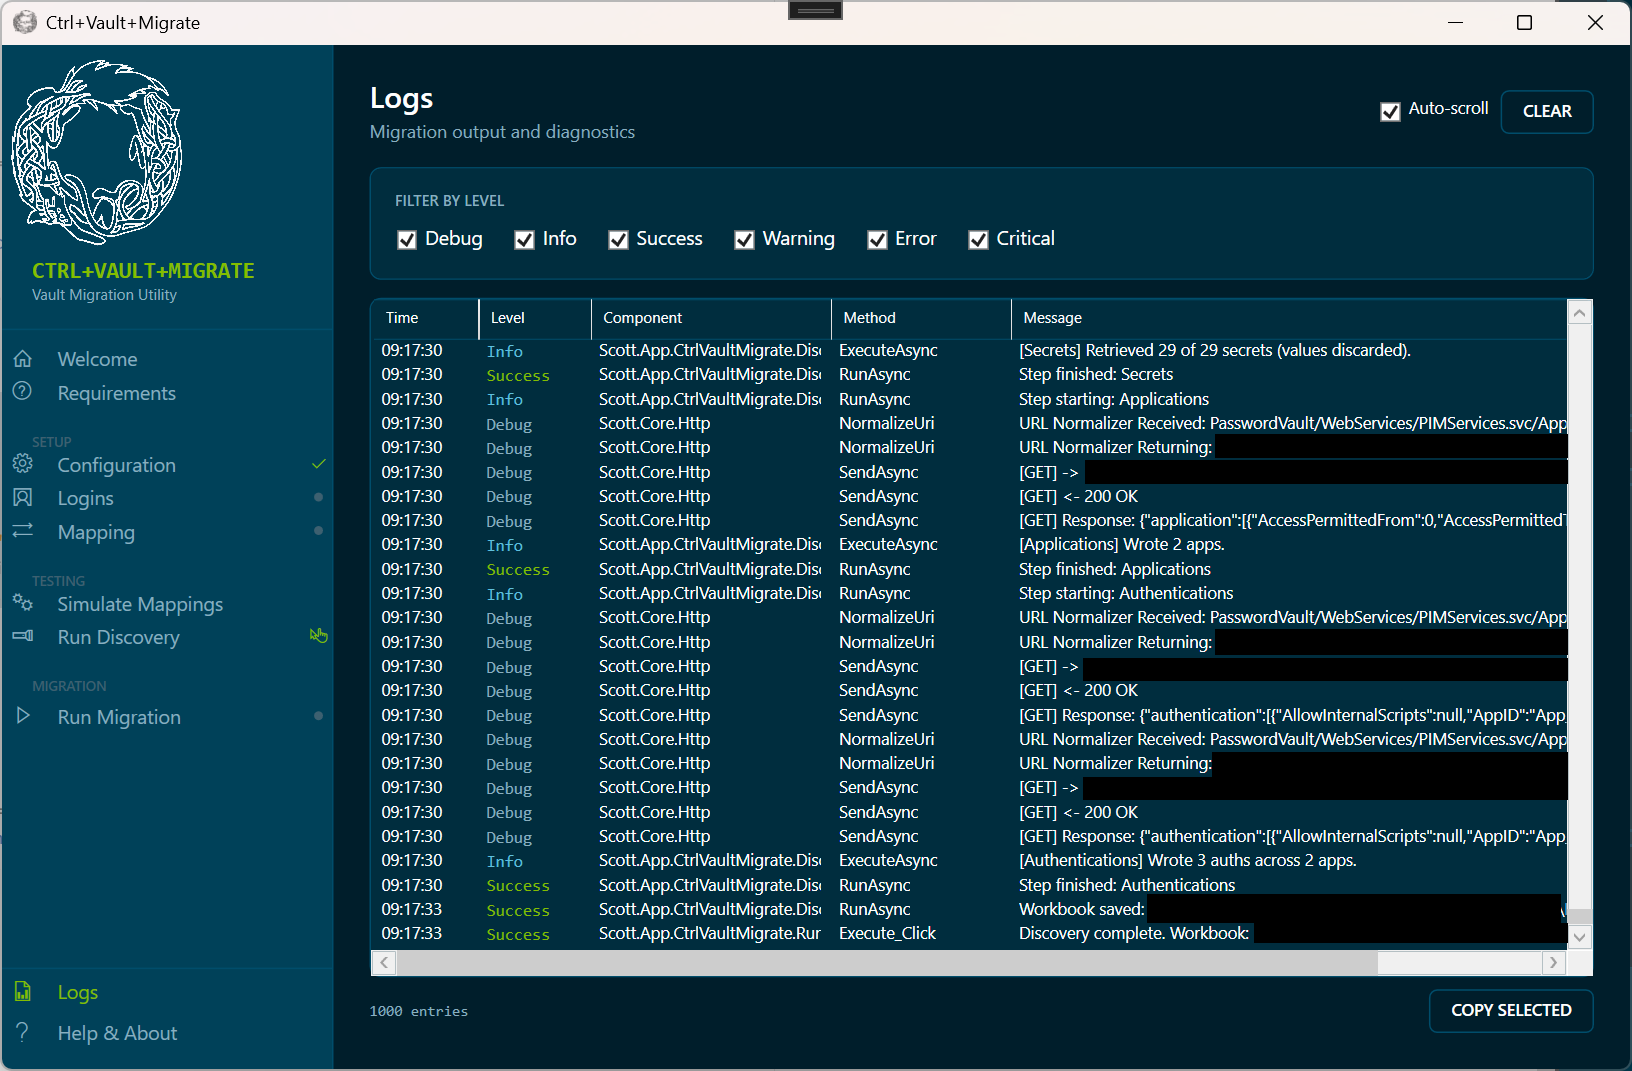Select the 'Step finished: Secrets' log row
The image size is (1632, 1071).
point(969,374)
